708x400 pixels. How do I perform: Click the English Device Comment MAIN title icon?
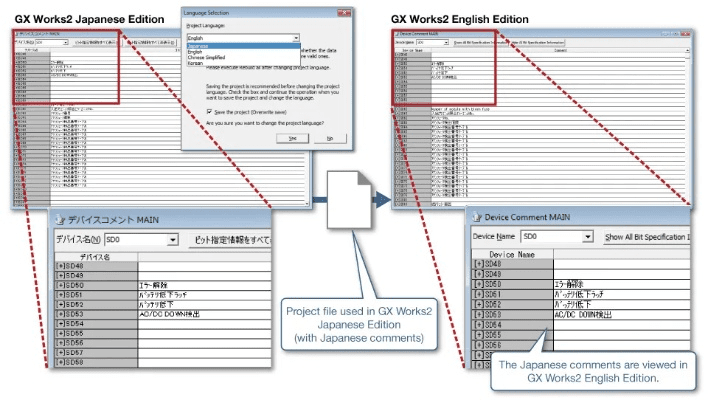tap(476, 216)
